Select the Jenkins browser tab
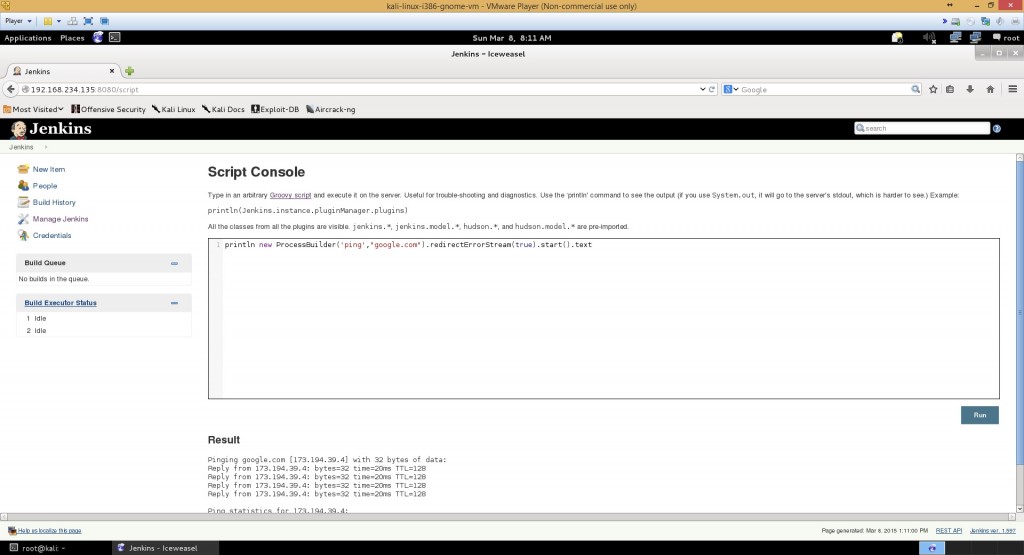This screenshot has width=1024, height=555. pyautogui.click(x=62, y=71)
